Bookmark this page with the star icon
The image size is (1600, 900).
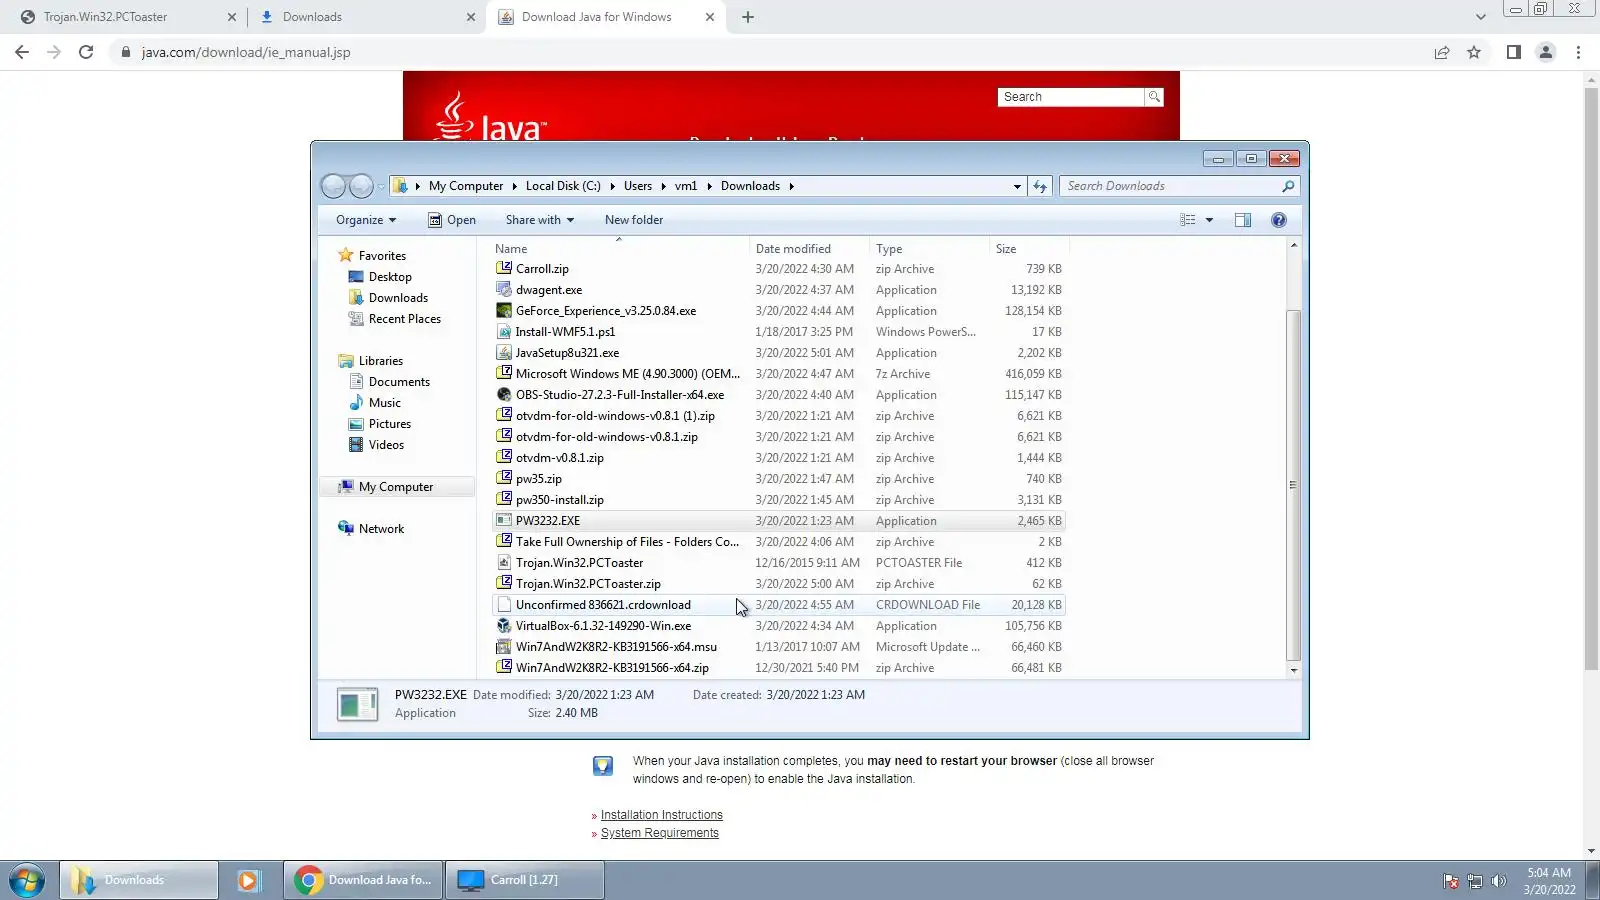pyautogui.click(x=1474, y=52)
